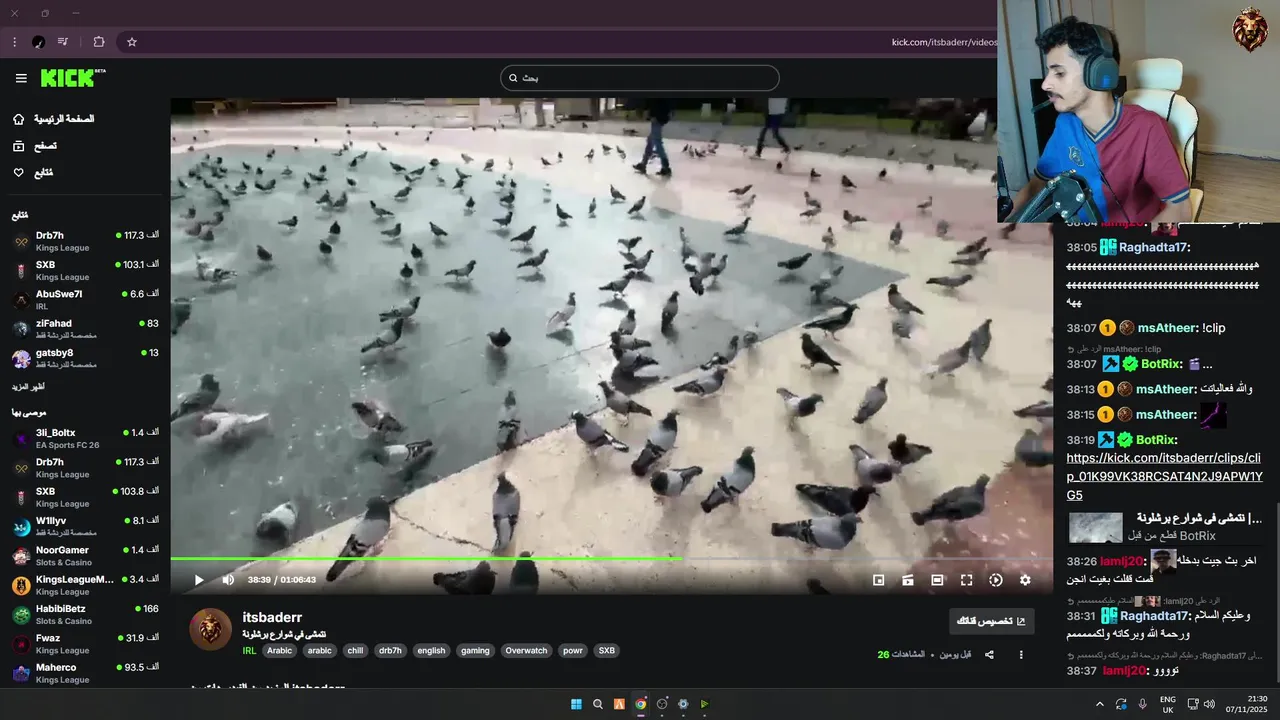1280x720 pixels.
Task: Open the hamburger sidebar menu
Action: click(21, 78)
